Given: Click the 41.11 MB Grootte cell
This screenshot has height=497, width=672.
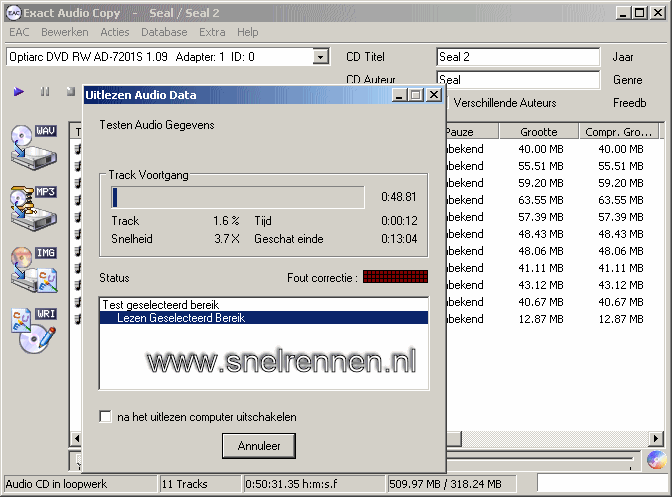Looking at the screenshot, I should pos(541,268).
